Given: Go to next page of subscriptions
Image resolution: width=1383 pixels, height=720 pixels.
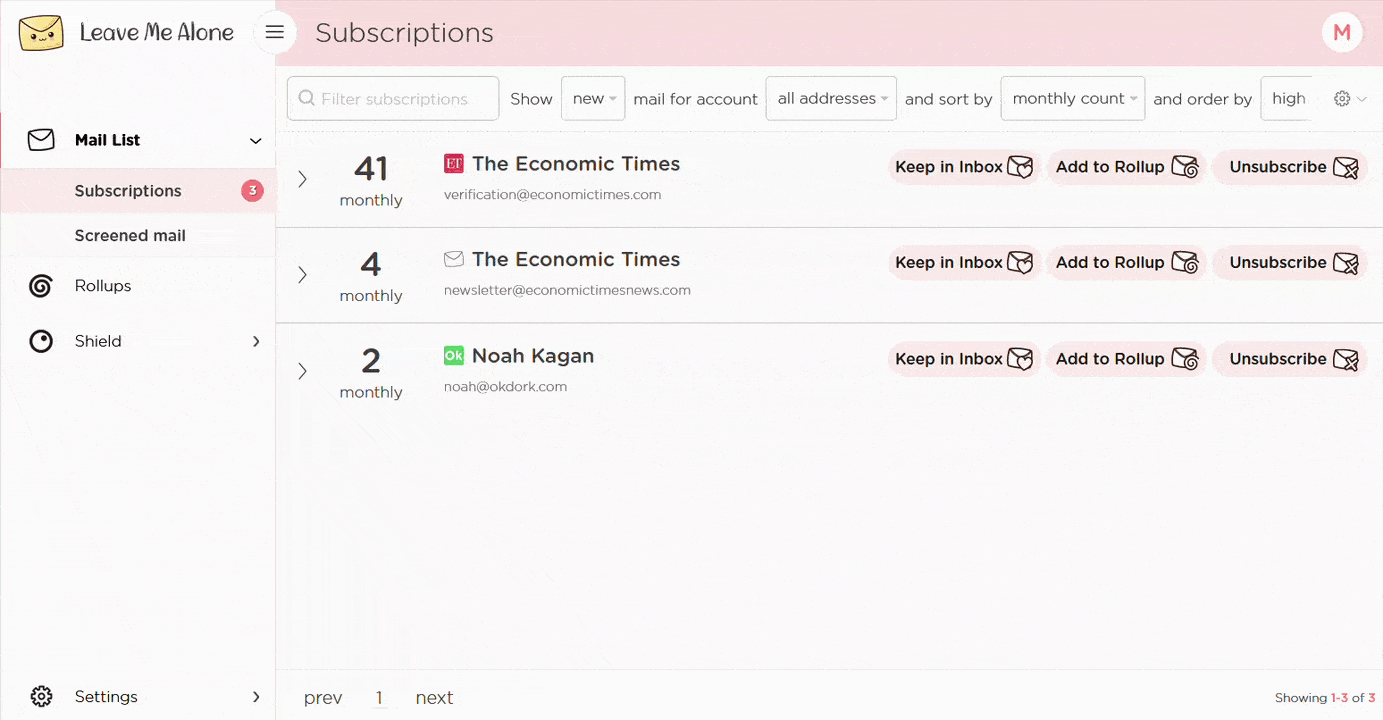Looking at the screenshot, I should coord(434,698).
